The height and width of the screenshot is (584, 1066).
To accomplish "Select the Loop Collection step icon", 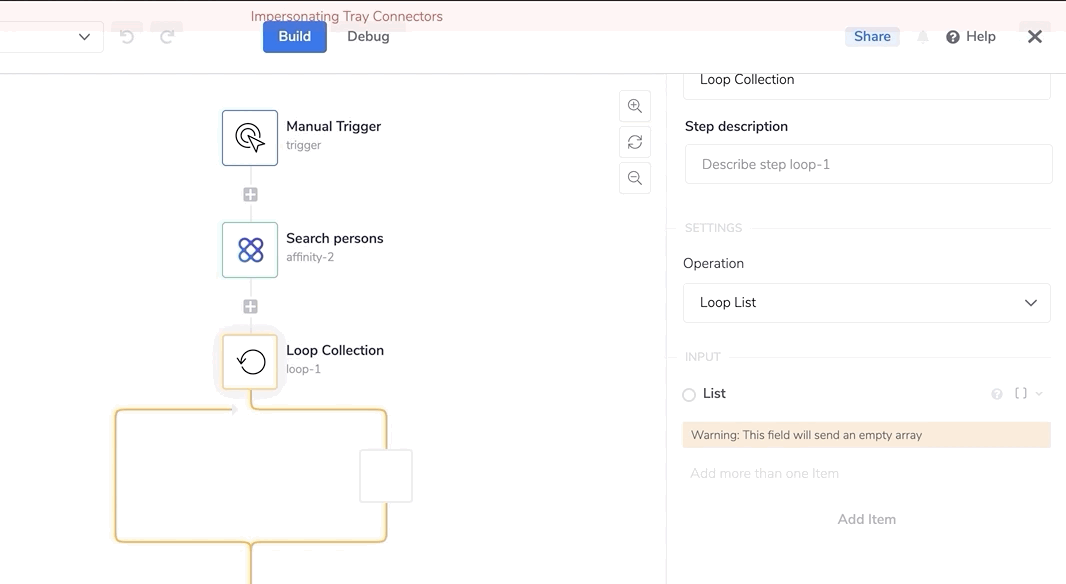I will (250, 362).
